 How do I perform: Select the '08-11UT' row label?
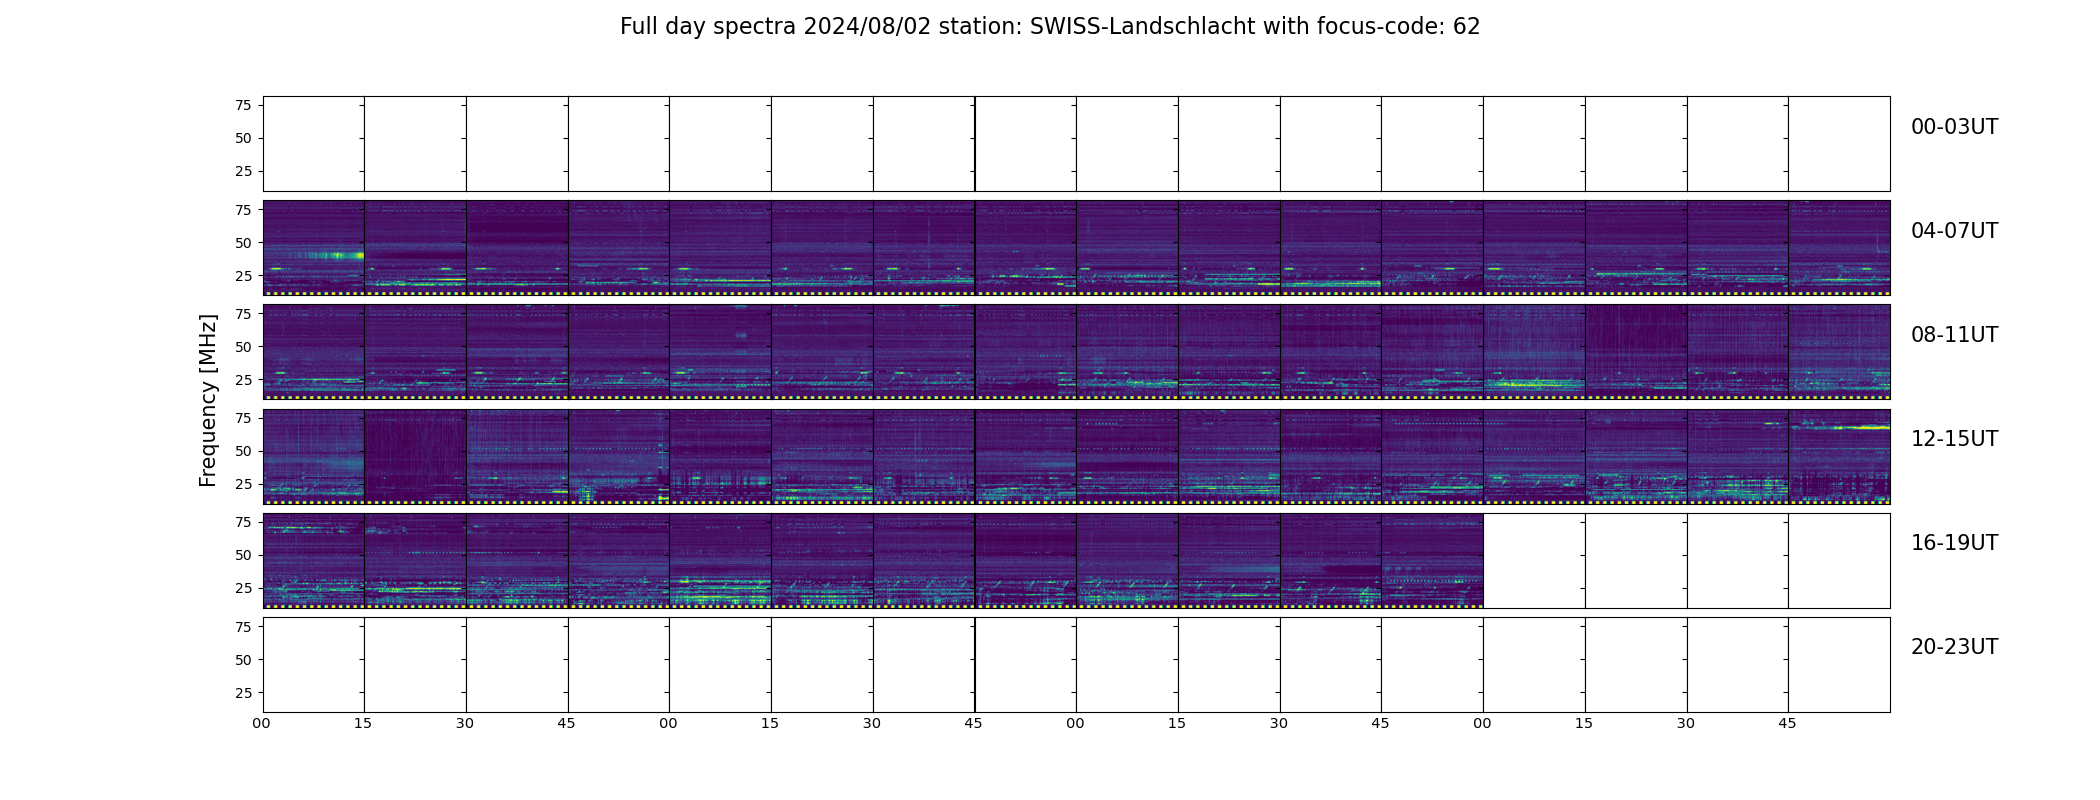pyautogui.click(x=1954, y=335)
